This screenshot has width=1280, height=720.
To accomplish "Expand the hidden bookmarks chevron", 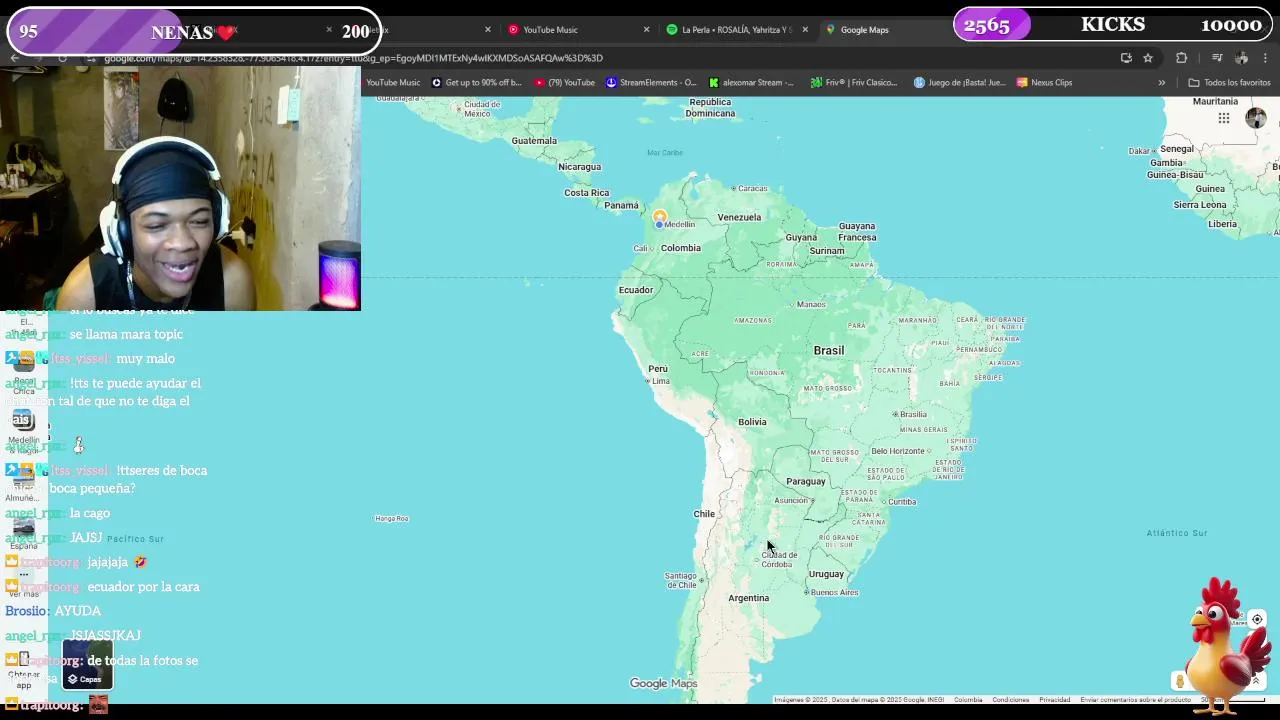I will (x=1161, y=83).
